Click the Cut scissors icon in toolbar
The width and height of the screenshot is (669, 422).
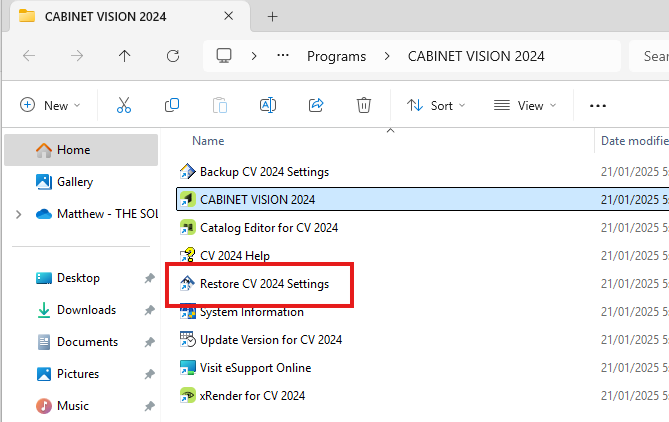(124, 105)
